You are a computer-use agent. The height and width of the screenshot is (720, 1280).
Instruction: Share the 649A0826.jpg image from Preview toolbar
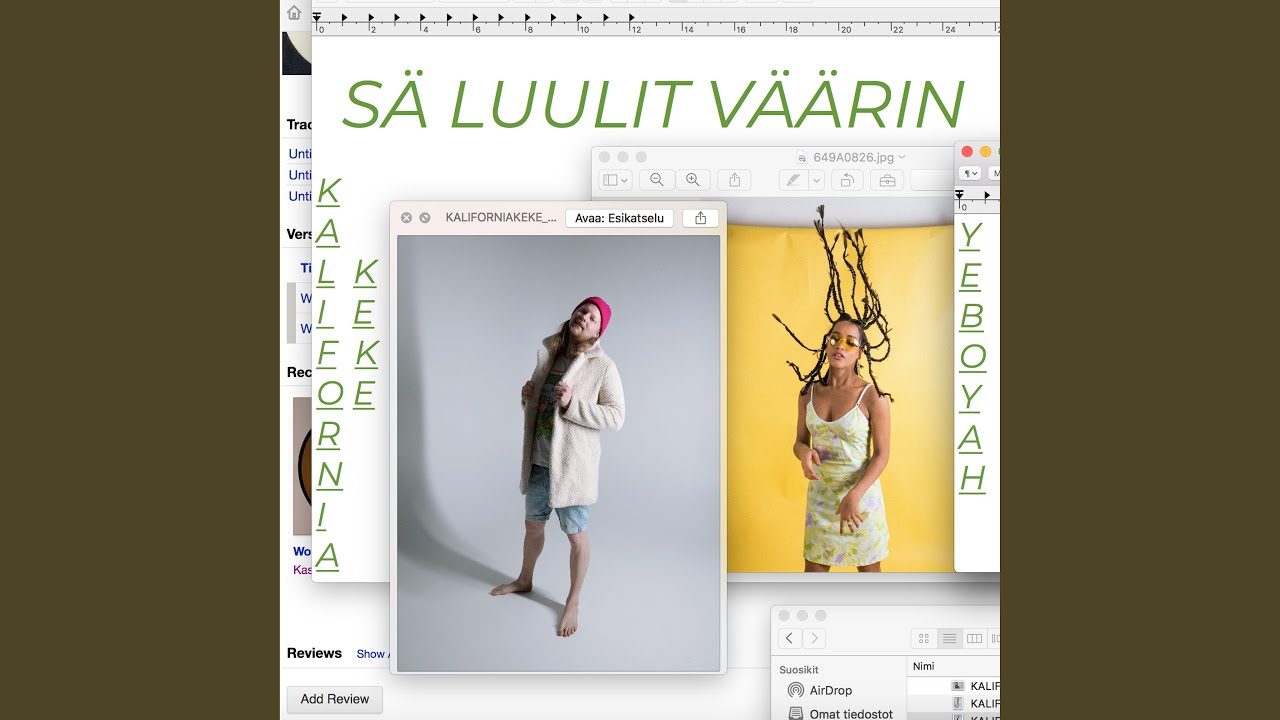coord(734,180)
